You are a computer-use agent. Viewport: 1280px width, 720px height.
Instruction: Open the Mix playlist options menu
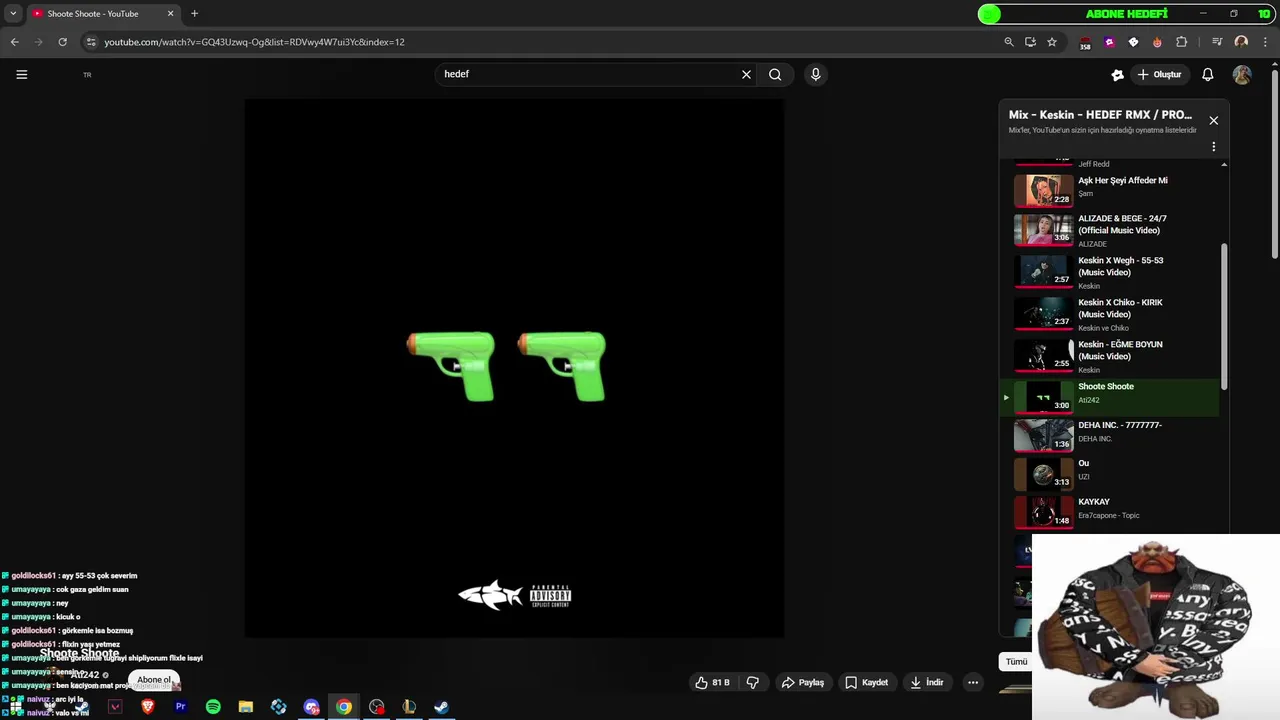tap(1213, 146)
